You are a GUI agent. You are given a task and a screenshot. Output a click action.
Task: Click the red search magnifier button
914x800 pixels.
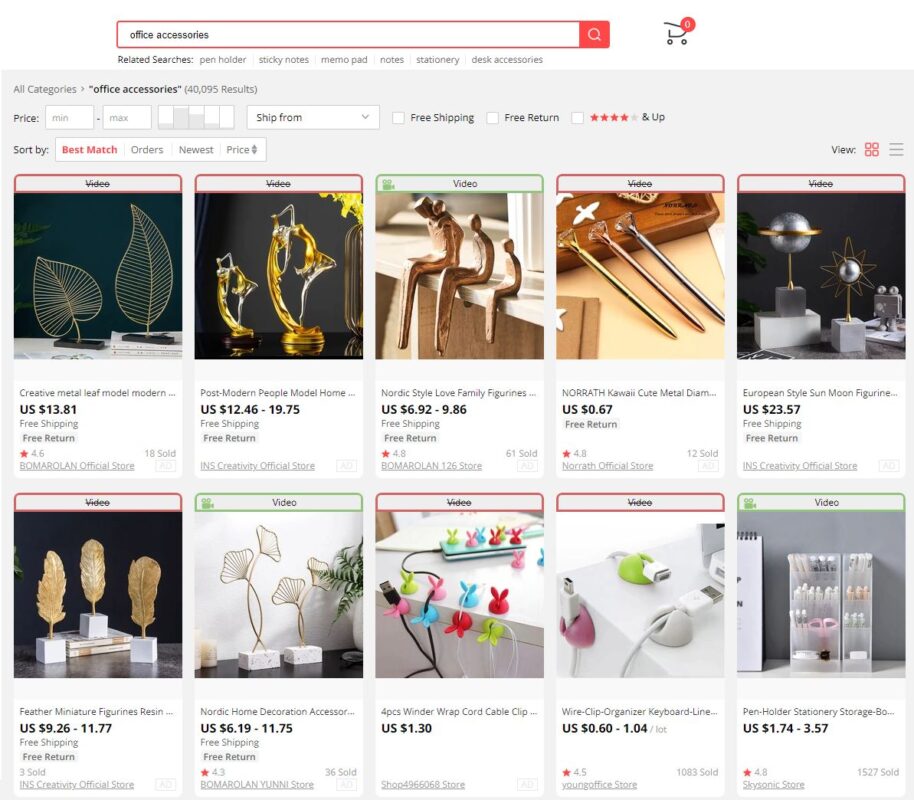(594, 34)
